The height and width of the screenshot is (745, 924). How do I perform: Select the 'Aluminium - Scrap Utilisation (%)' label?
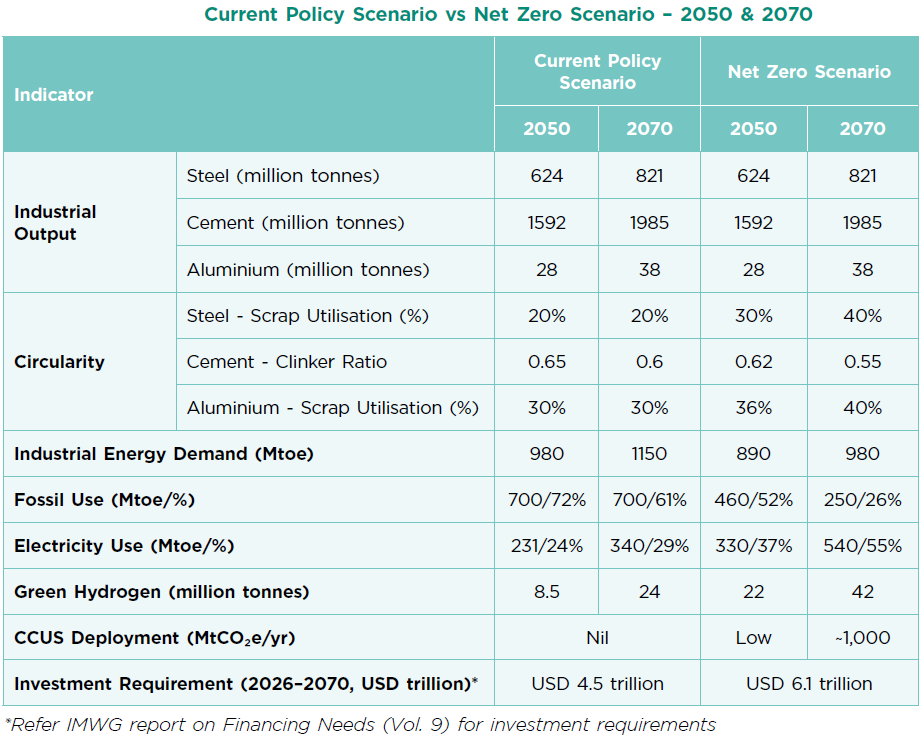[332, 408]
